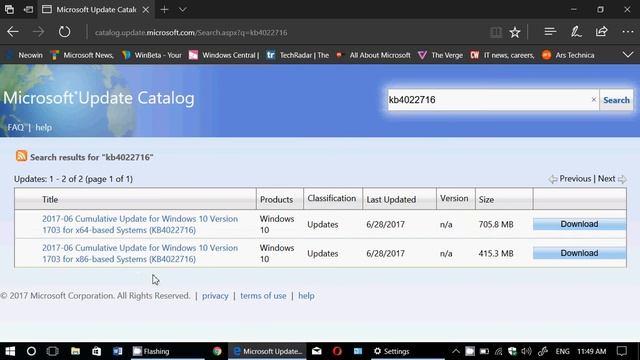The image size is (640, 360).
Task: Sort by Products column header
Action: (x=276, y=199)
